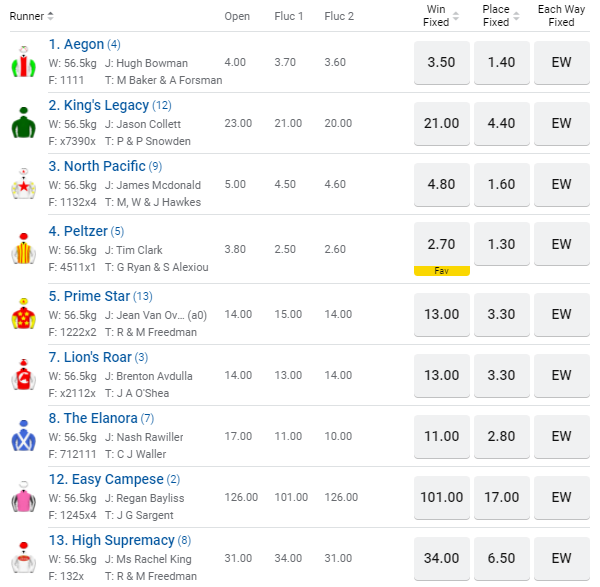
Task: Click Easy Campese's pink silks icon
Action: coord(22,497)
